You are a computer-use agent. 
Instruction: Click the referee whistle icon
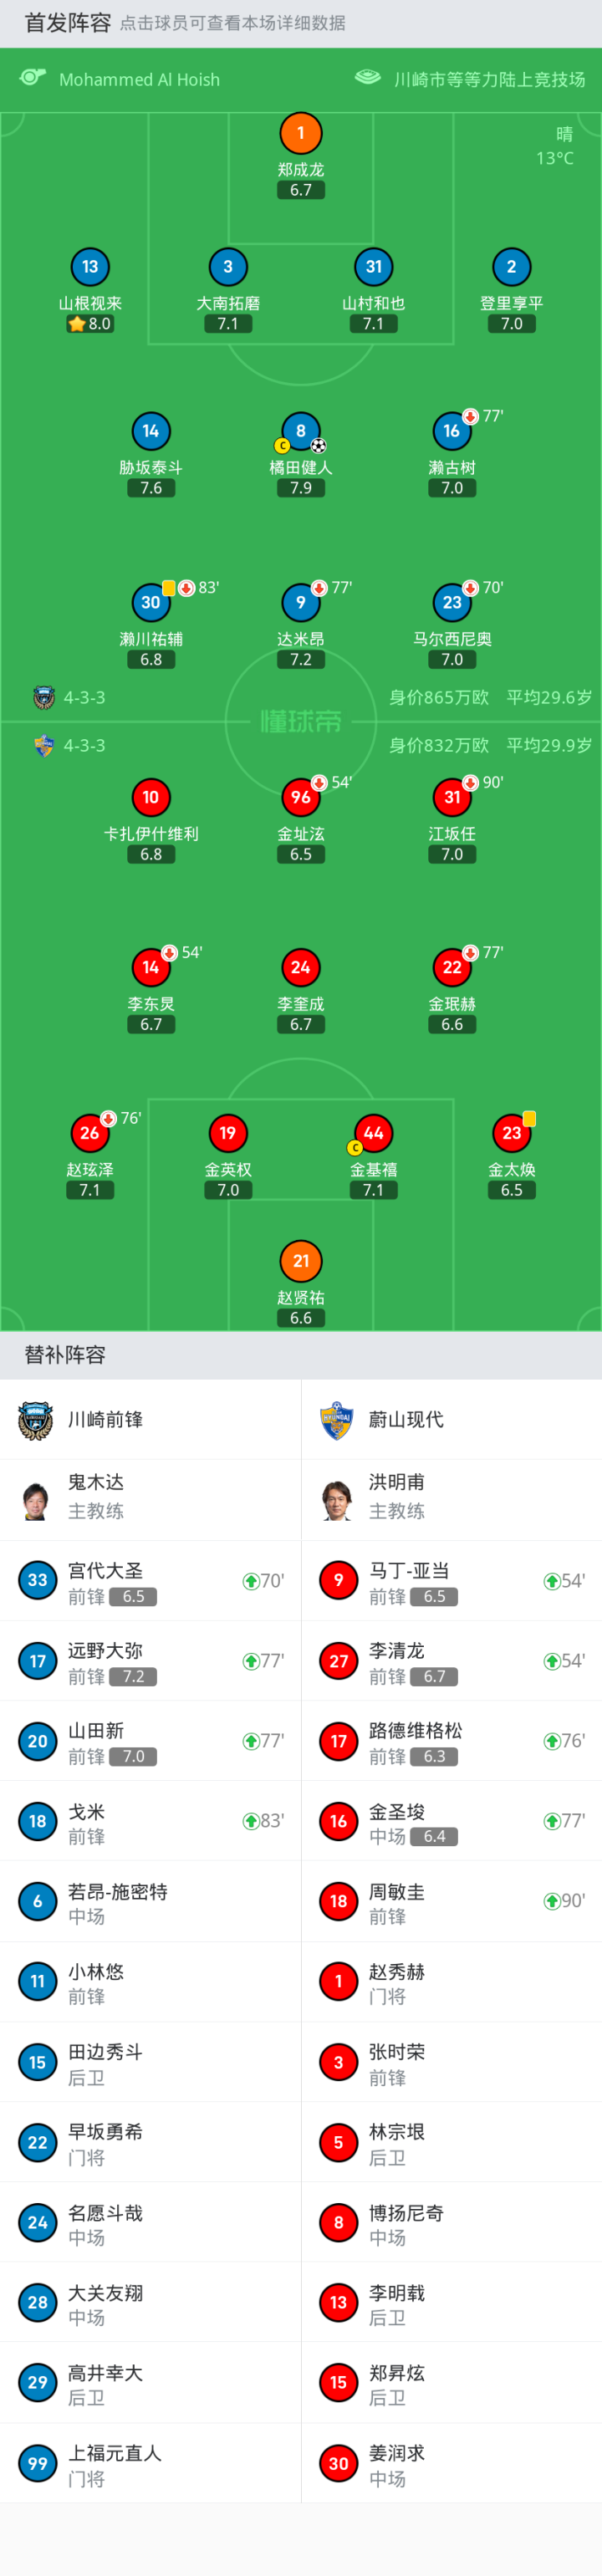tap(33, 78)
